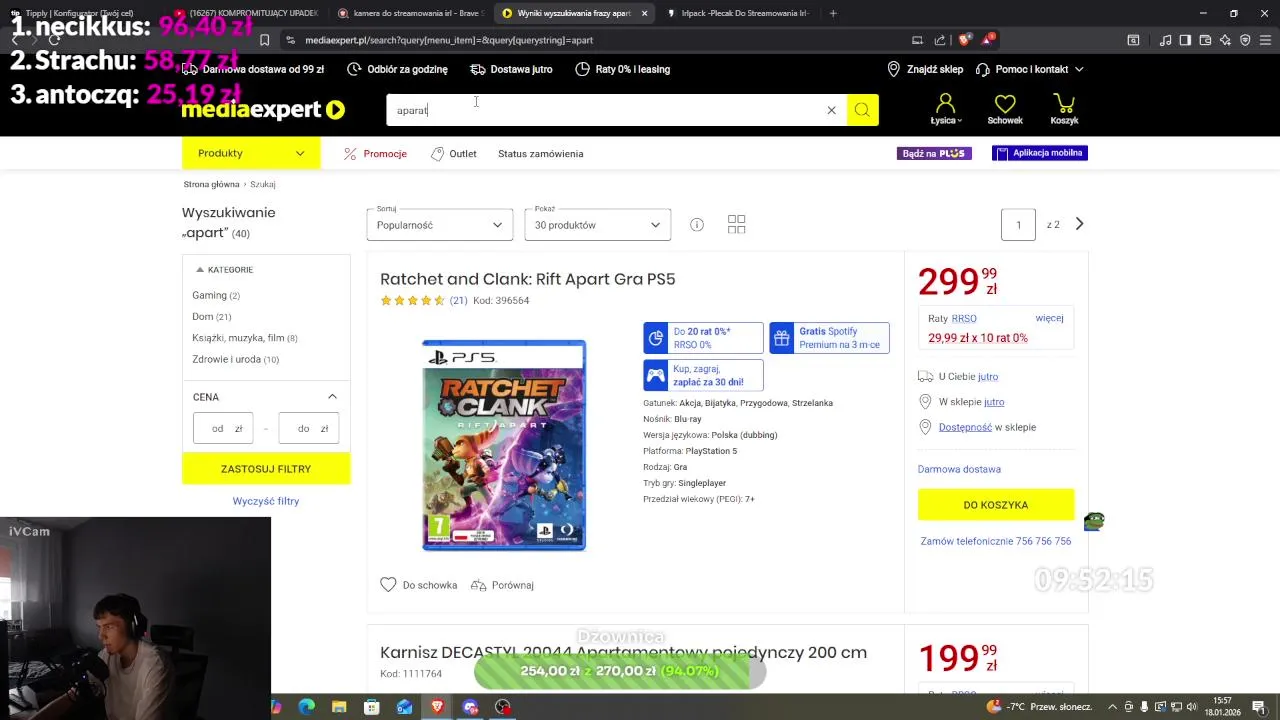Click the minimum price od field

[x=223, y=428]
